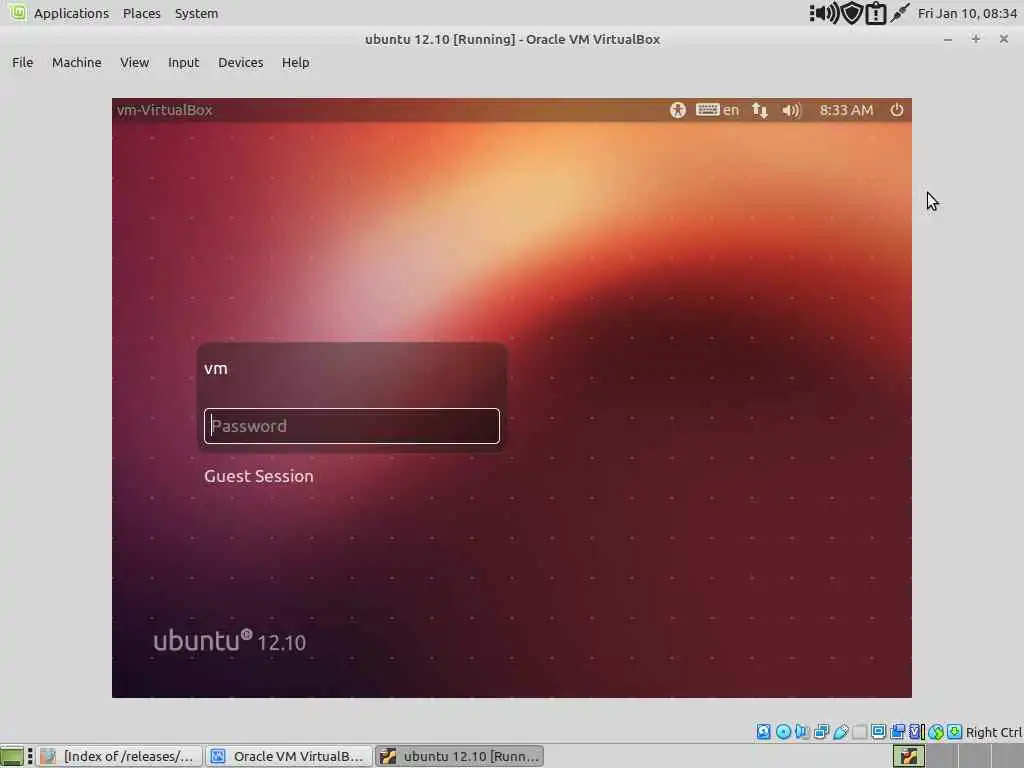Screen dimensions: 1024x768
Task: Click the mouse integration status icon
Action: click(936, 731)
